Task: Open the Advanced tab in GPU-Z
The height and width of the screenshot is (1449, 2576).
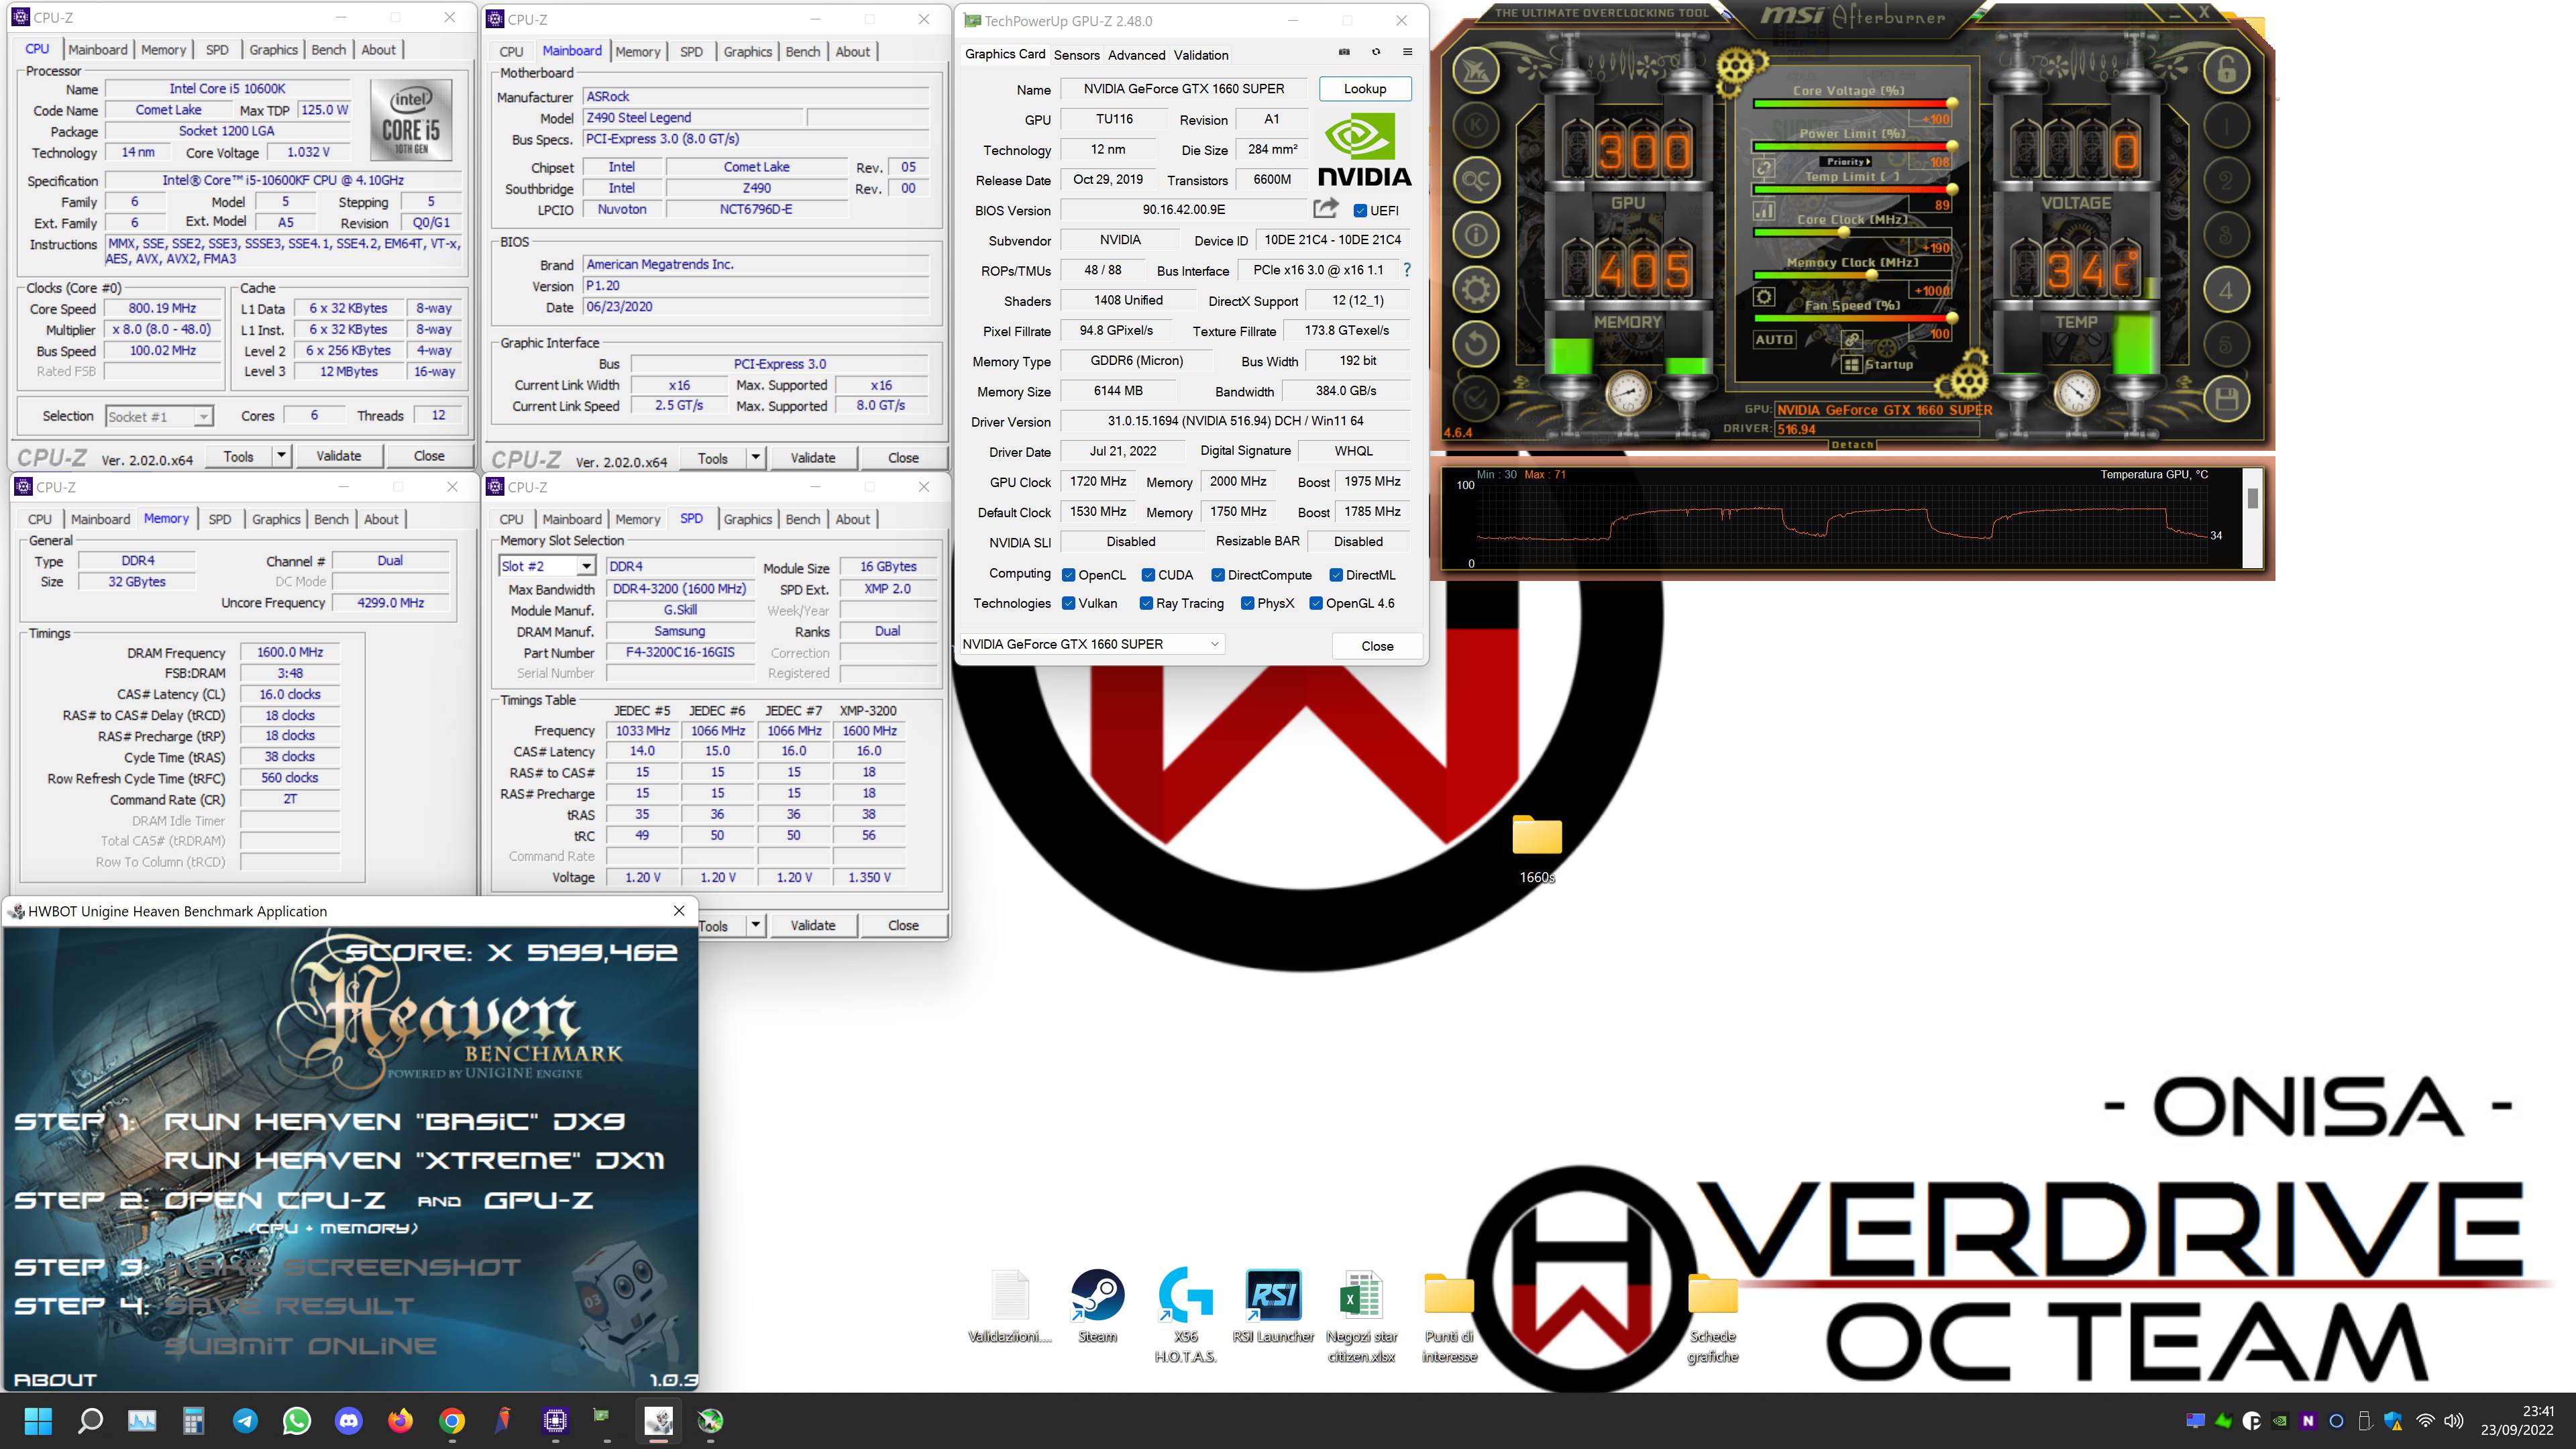Action: pos(1136,55)
